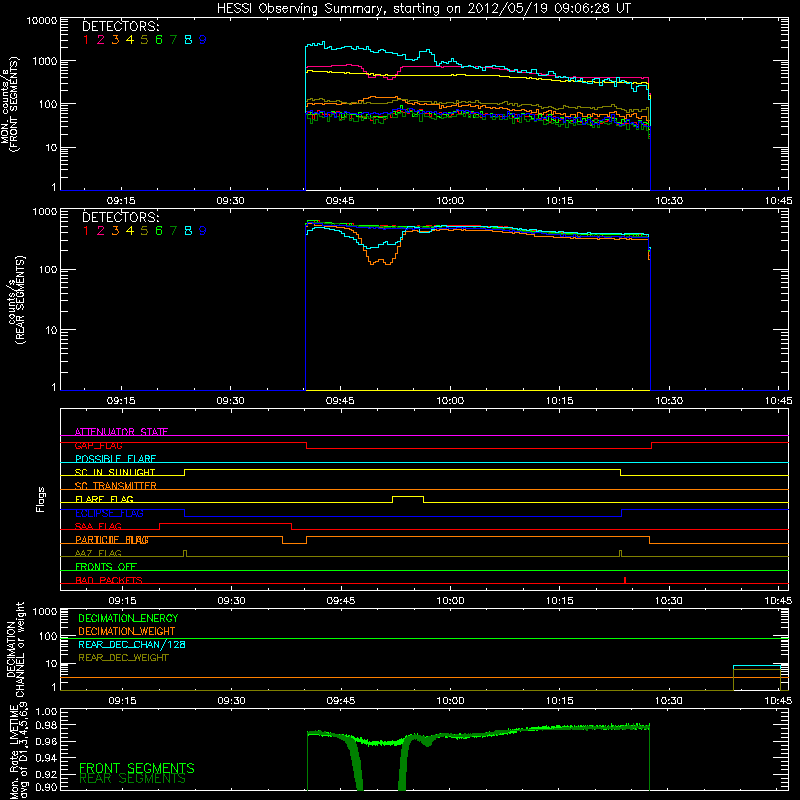Select red detector 1 in front segments legend
Image resolution: width=800 pixels, height=800 pixels.
86,40
